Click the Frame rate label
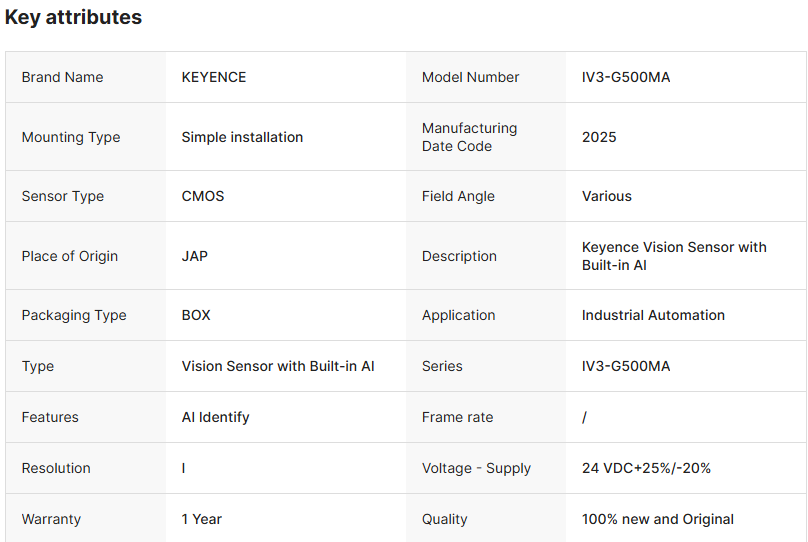This screenshot has width=808, height=542. point(457,417)
